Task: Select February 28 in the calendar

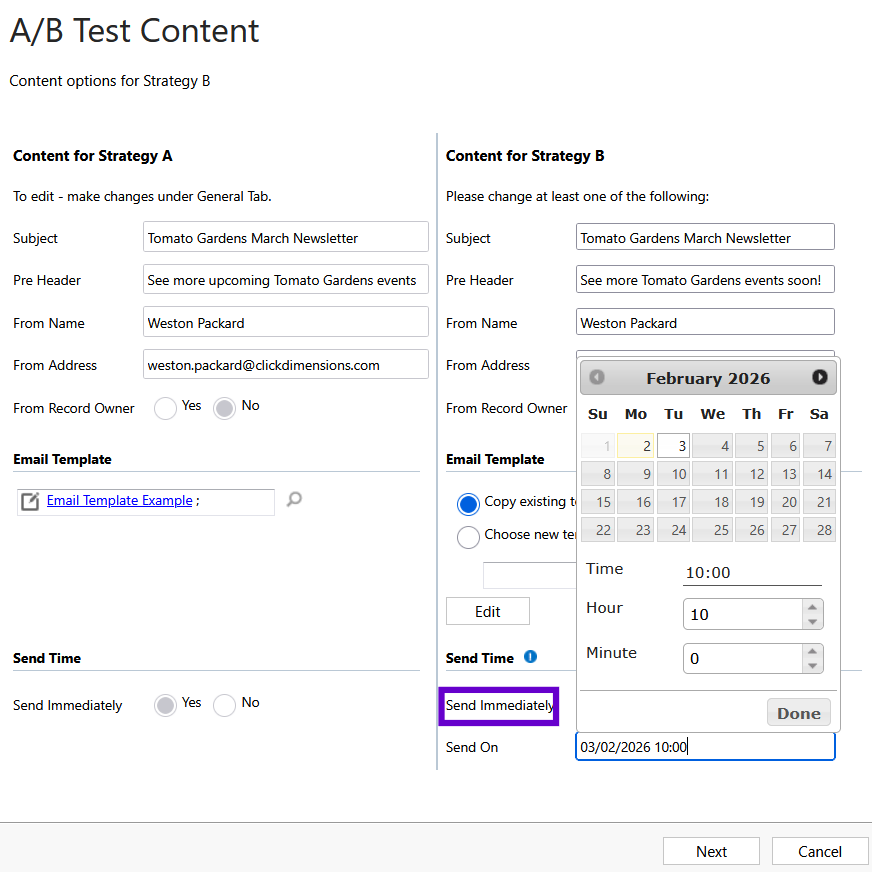Action: coord(819,529)
